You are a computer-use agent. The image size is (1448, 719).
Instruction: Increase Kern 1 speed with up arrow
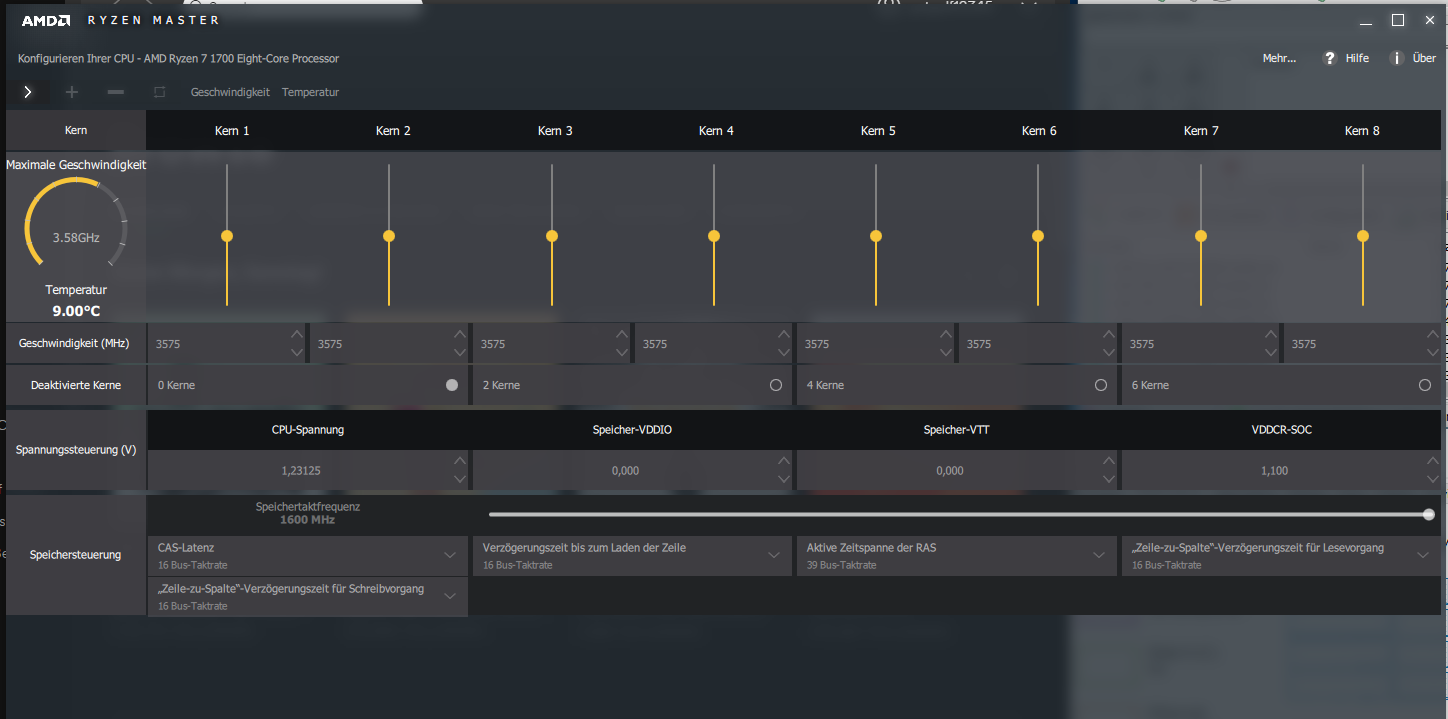(x=297, y=335)
